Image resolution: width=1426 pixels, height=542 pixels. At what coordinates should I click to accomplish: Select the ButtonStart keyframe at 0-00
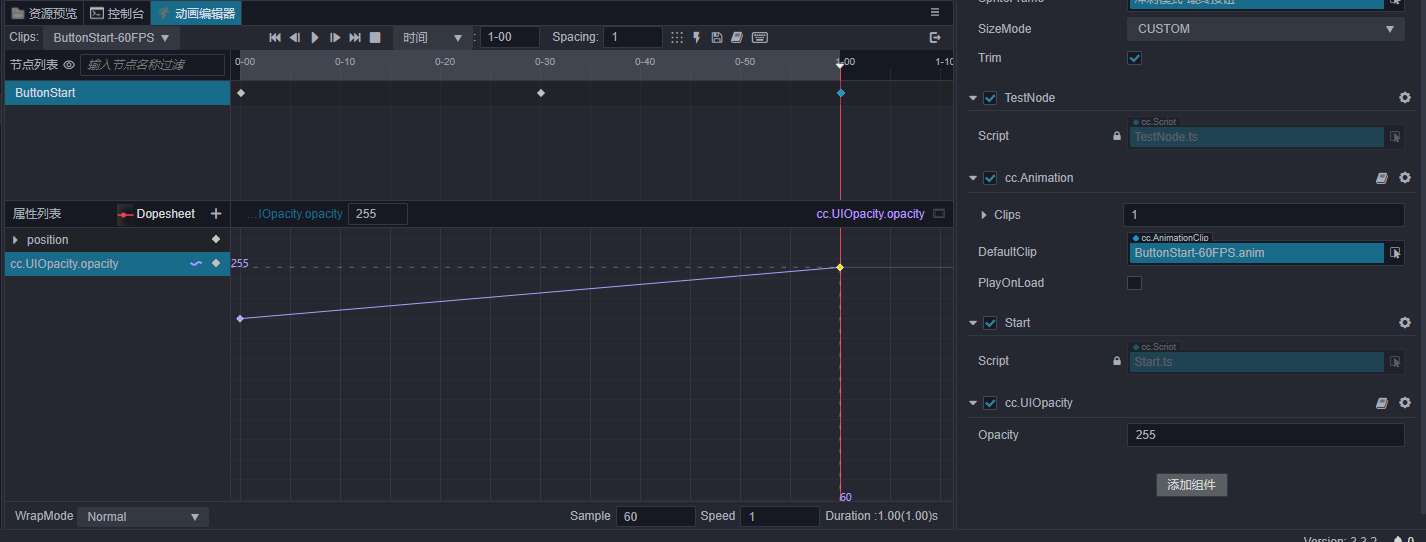(x=241, y=93)
